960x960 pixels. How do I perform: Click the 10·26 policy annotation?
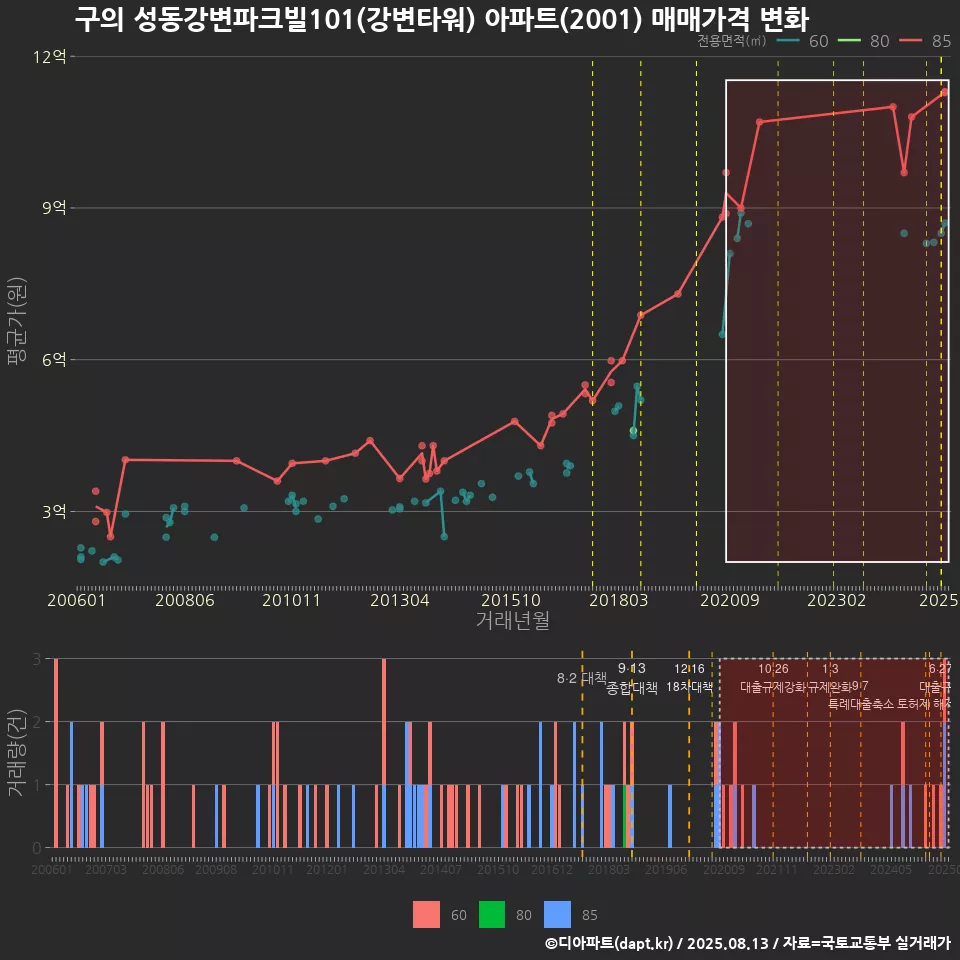tap(773, 669)
